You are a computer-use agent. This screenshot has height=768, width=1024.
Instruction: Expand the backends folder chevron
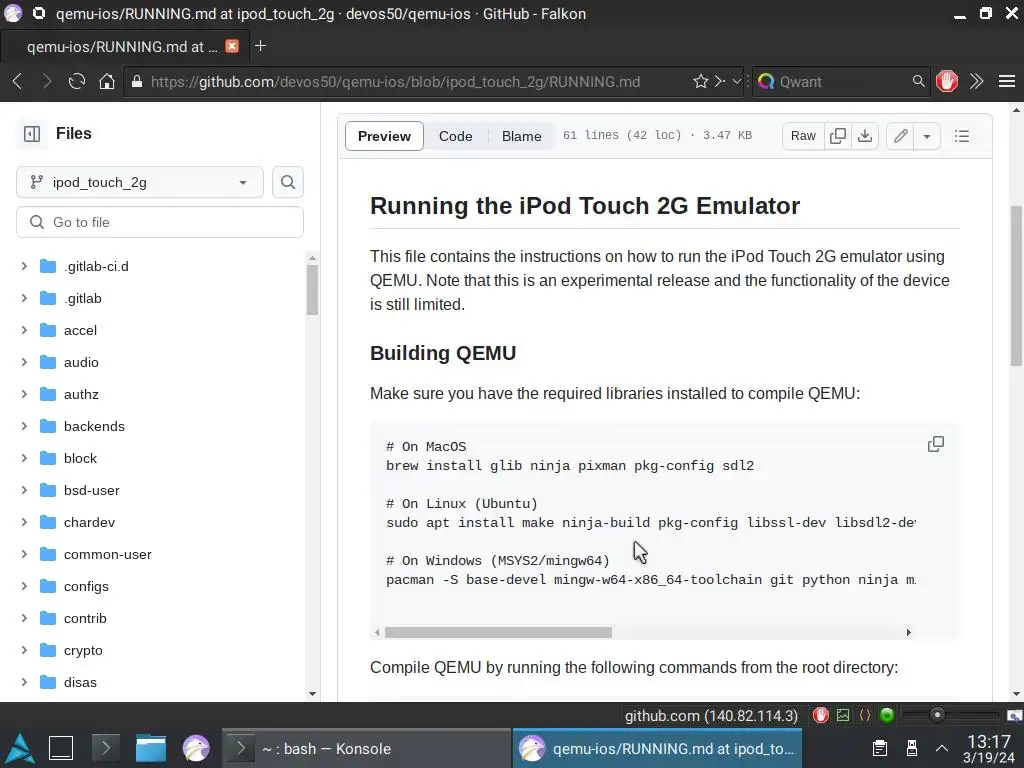coord(24,426)
